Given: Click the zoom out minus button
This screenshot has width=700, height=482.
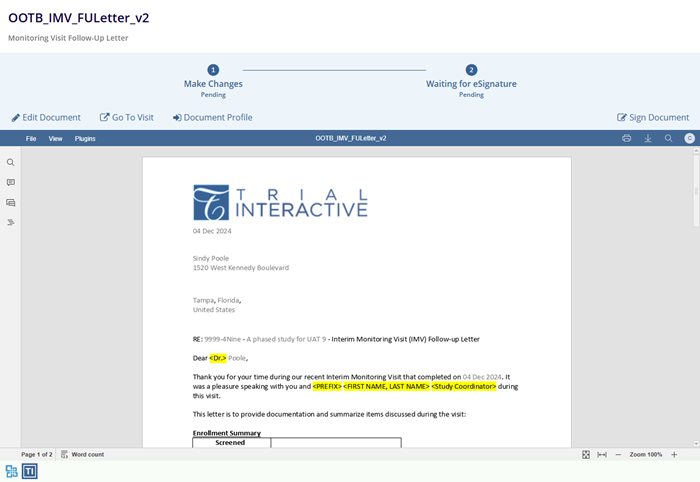Looking at the screenshot, I should pos(618,454).
